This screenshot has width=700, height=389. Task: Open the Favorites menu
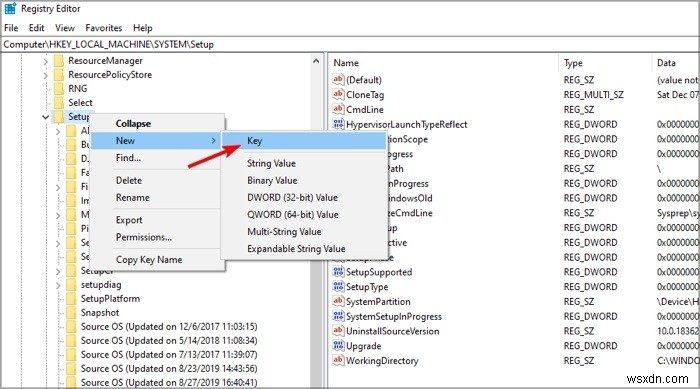(104, 28)
